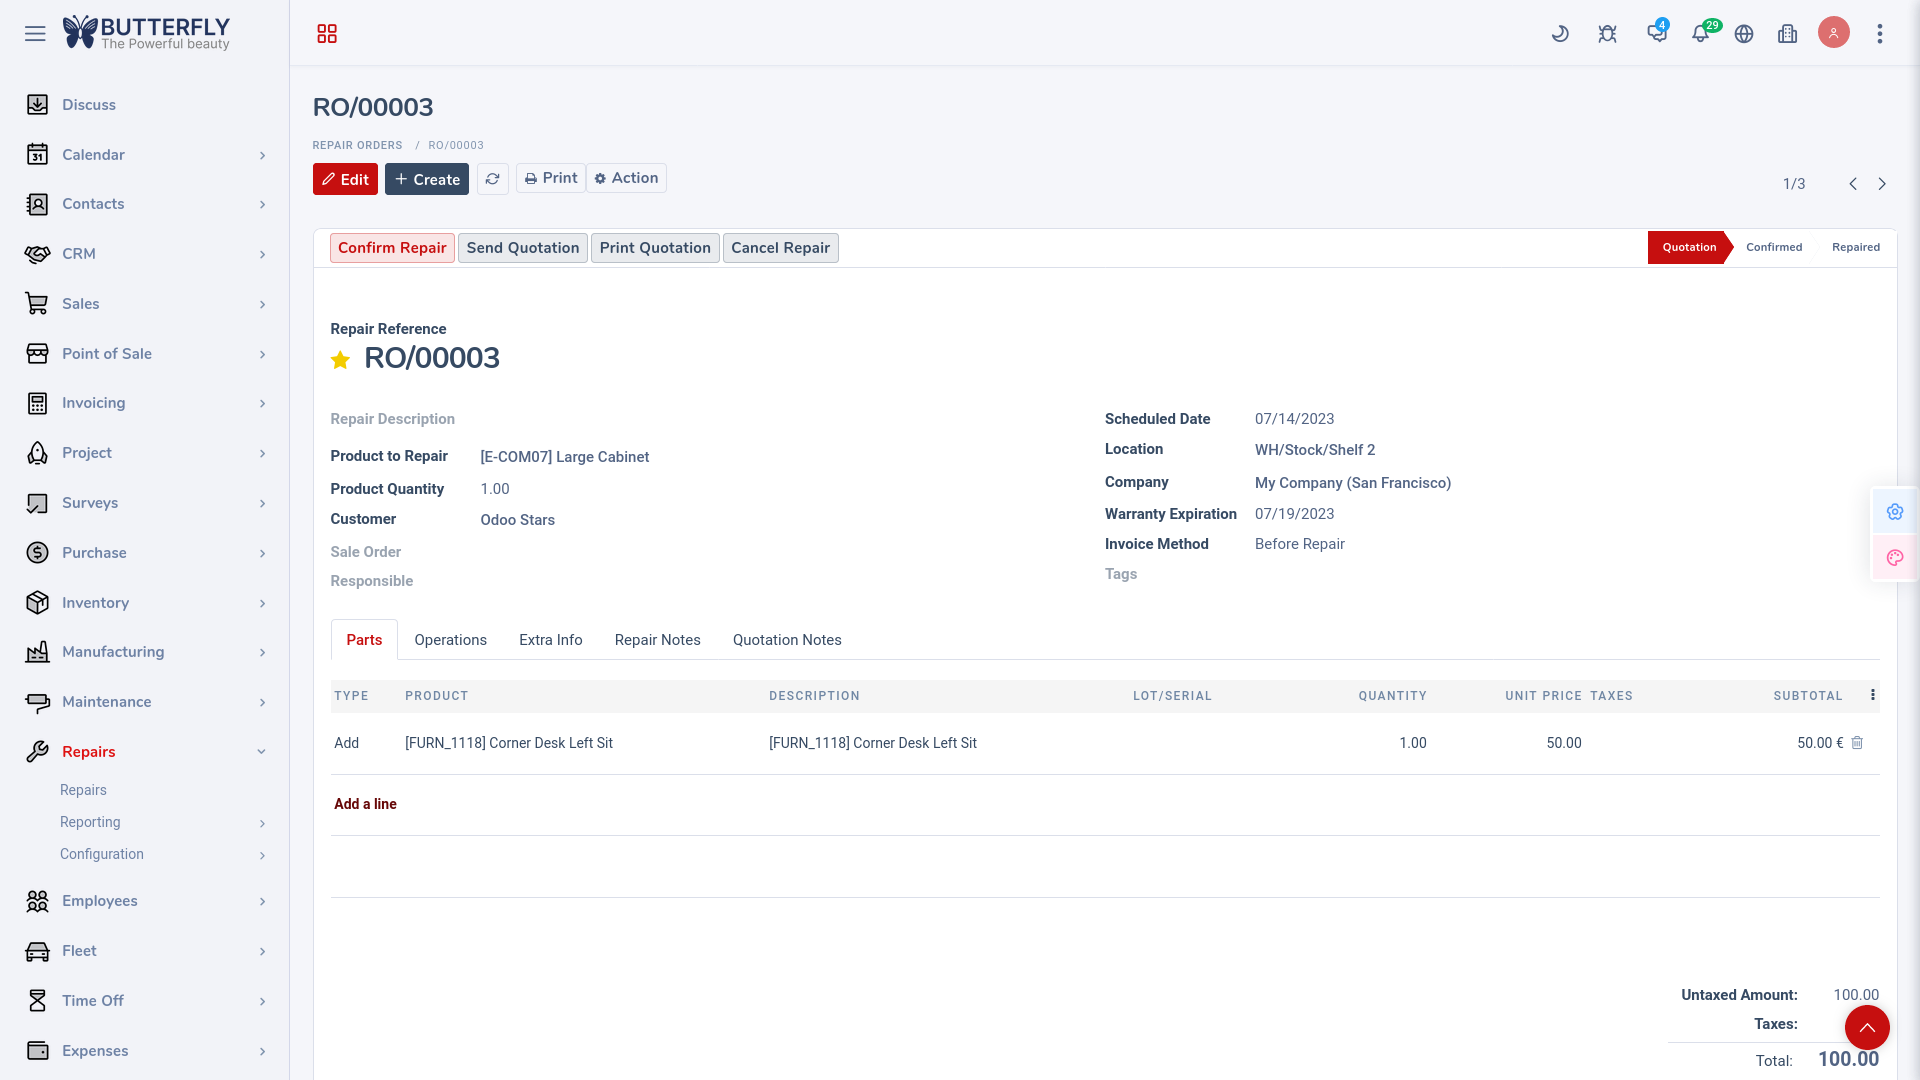Expand the Invoicing menu chevron

pyautogui.click(x=262, y=404)
